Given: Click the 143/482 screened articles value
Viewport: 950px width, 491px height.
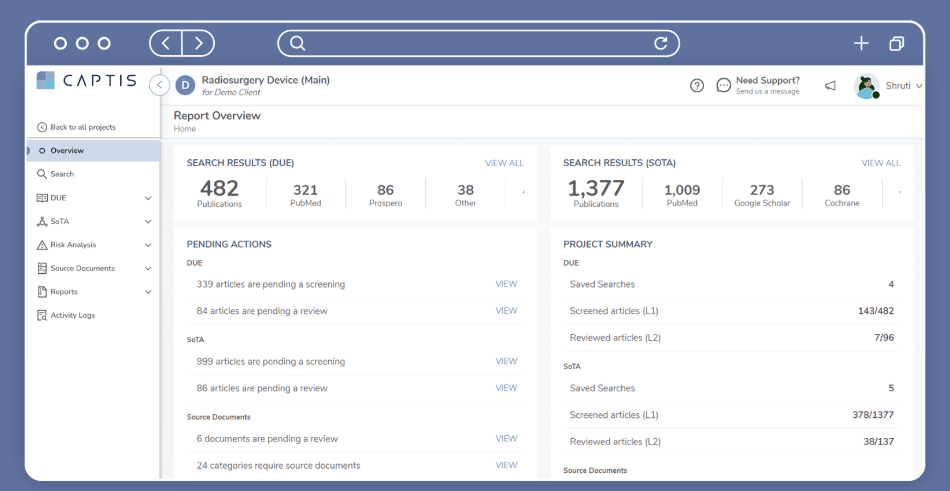Looking at the screenshot, I should pyautogui.click(x=876, y=311).
